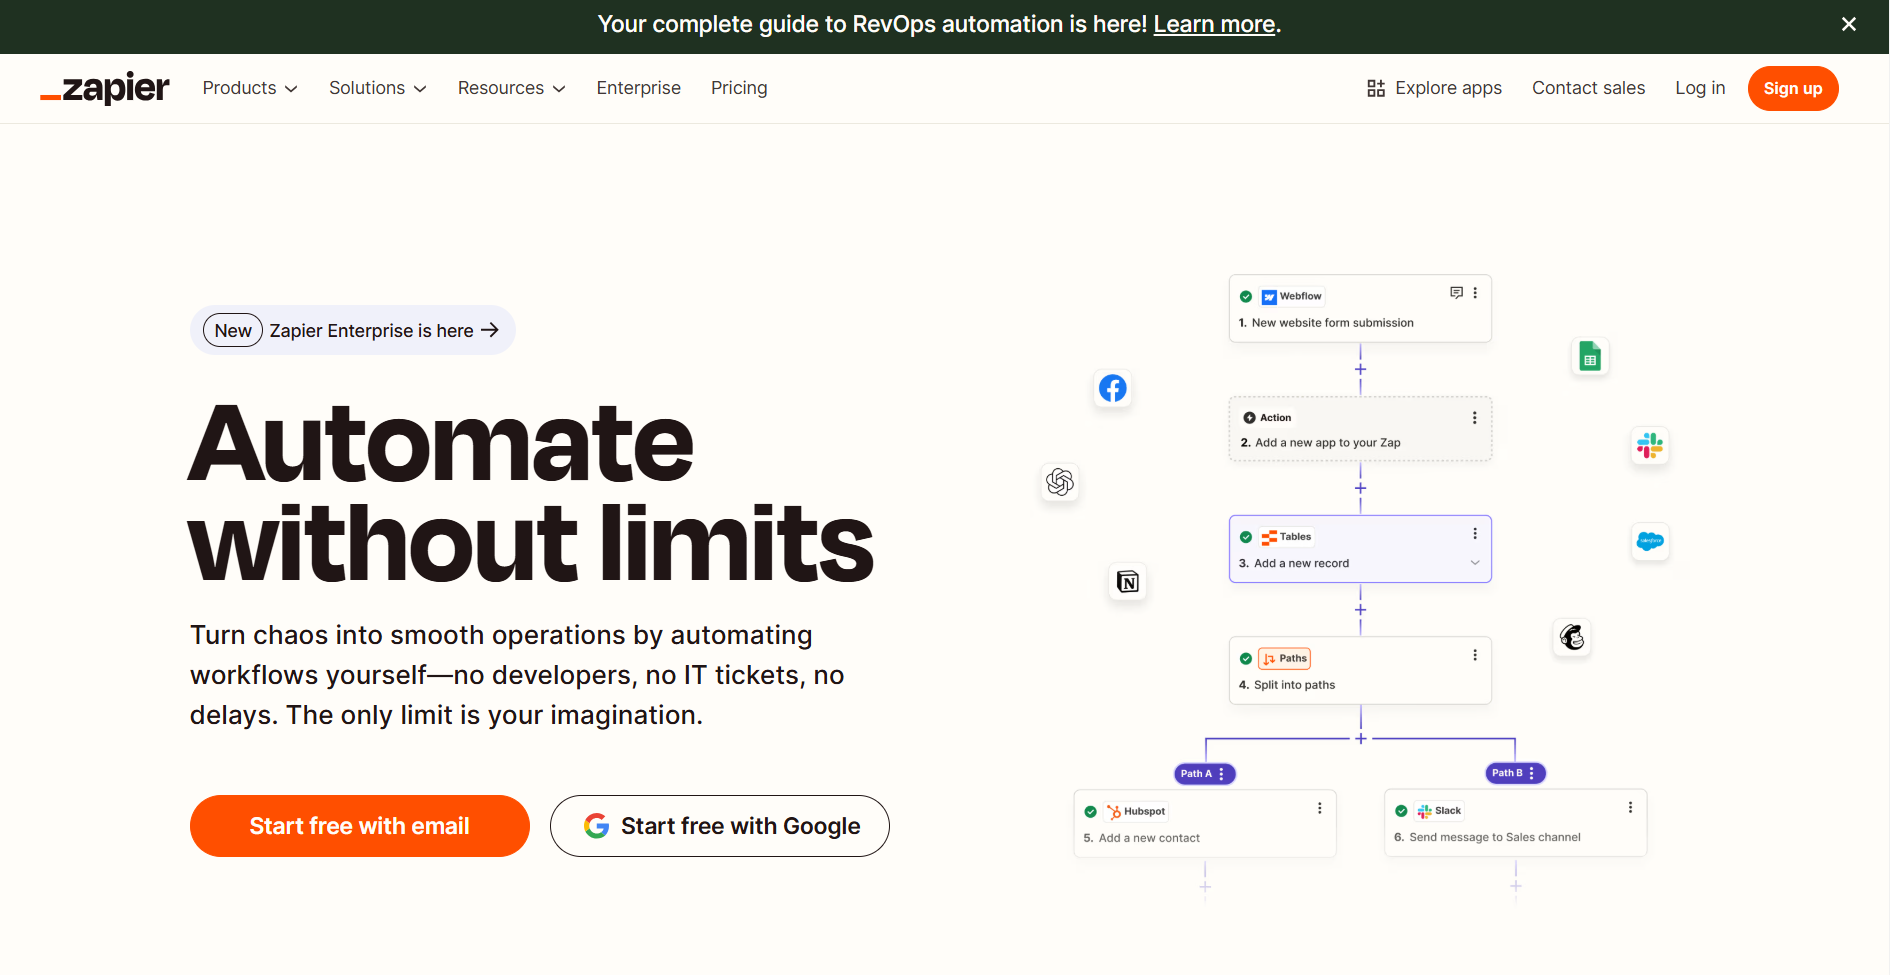Select the Add a new record step
The width and height of the screenshot is (1890, 975).
click(1360, 549)
